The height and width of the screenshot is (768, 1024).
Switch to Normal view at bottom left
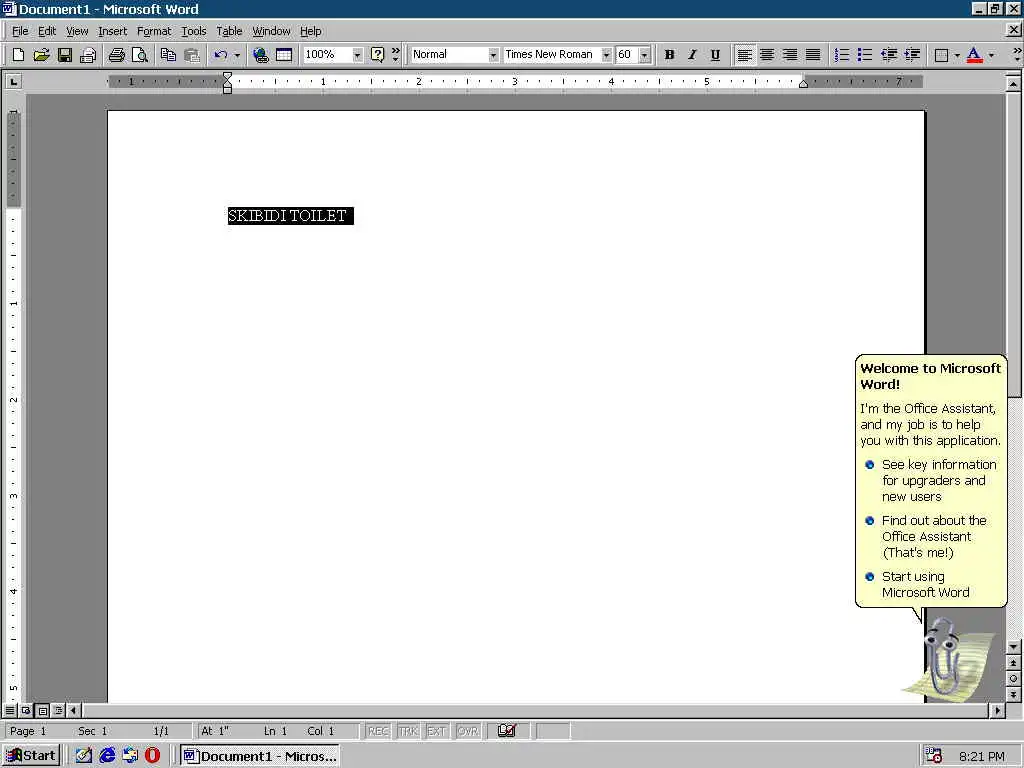pos(10,710)
